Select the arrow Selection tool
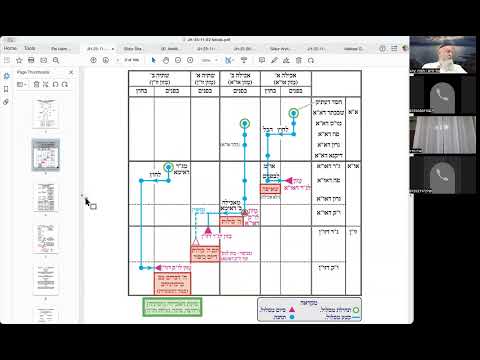480x360 pixels. pyautogui.click(x=154, y=60)
